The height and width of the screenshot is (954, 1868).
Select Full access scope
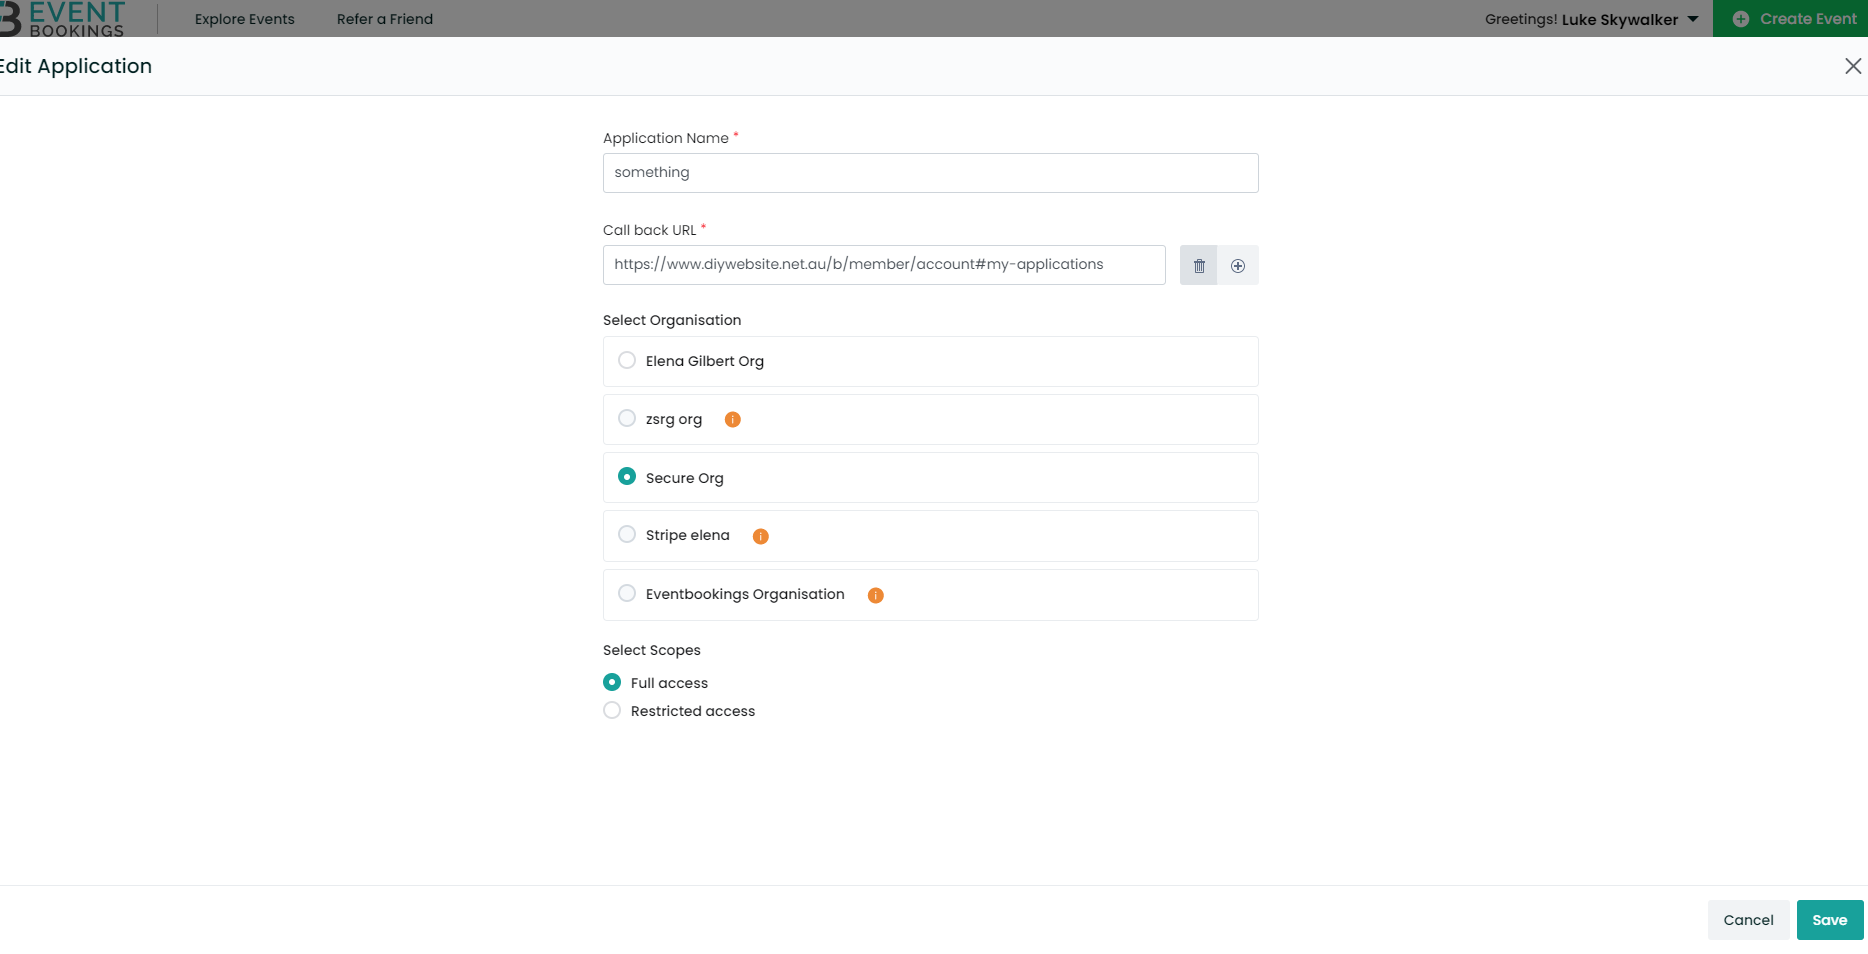612,683
